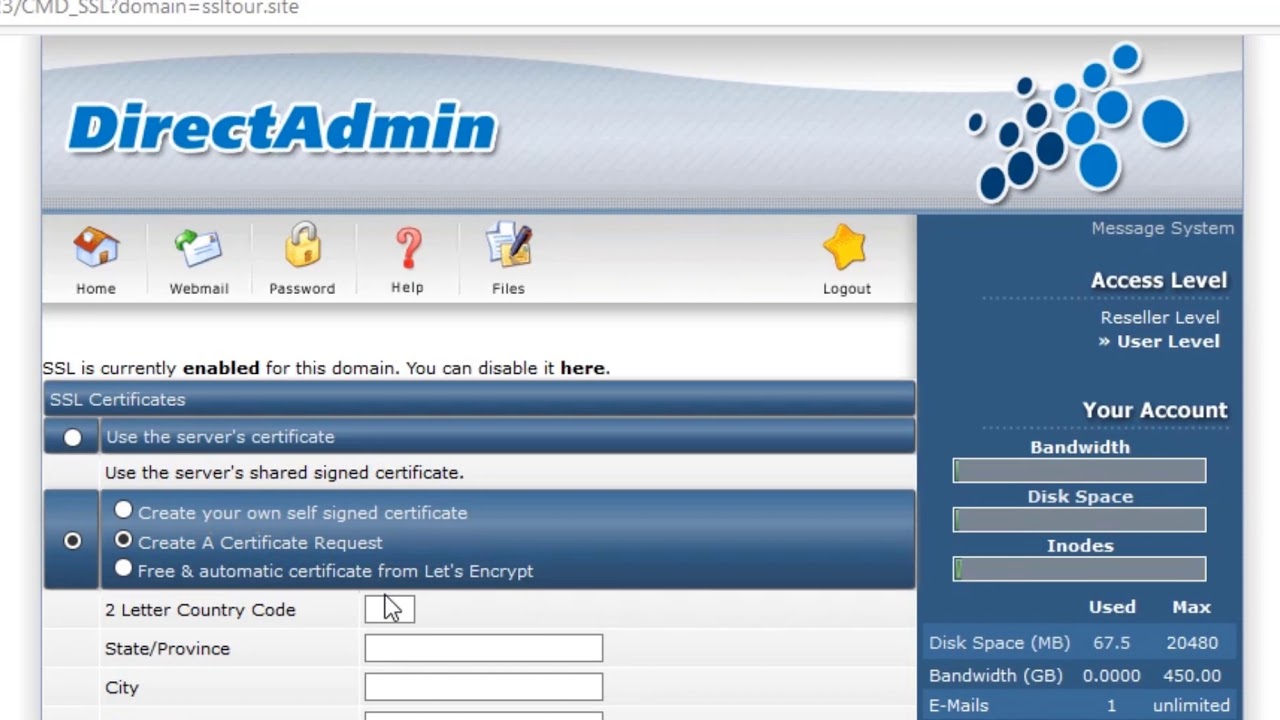Click the browser address bar URL

(x=150, y=8)
